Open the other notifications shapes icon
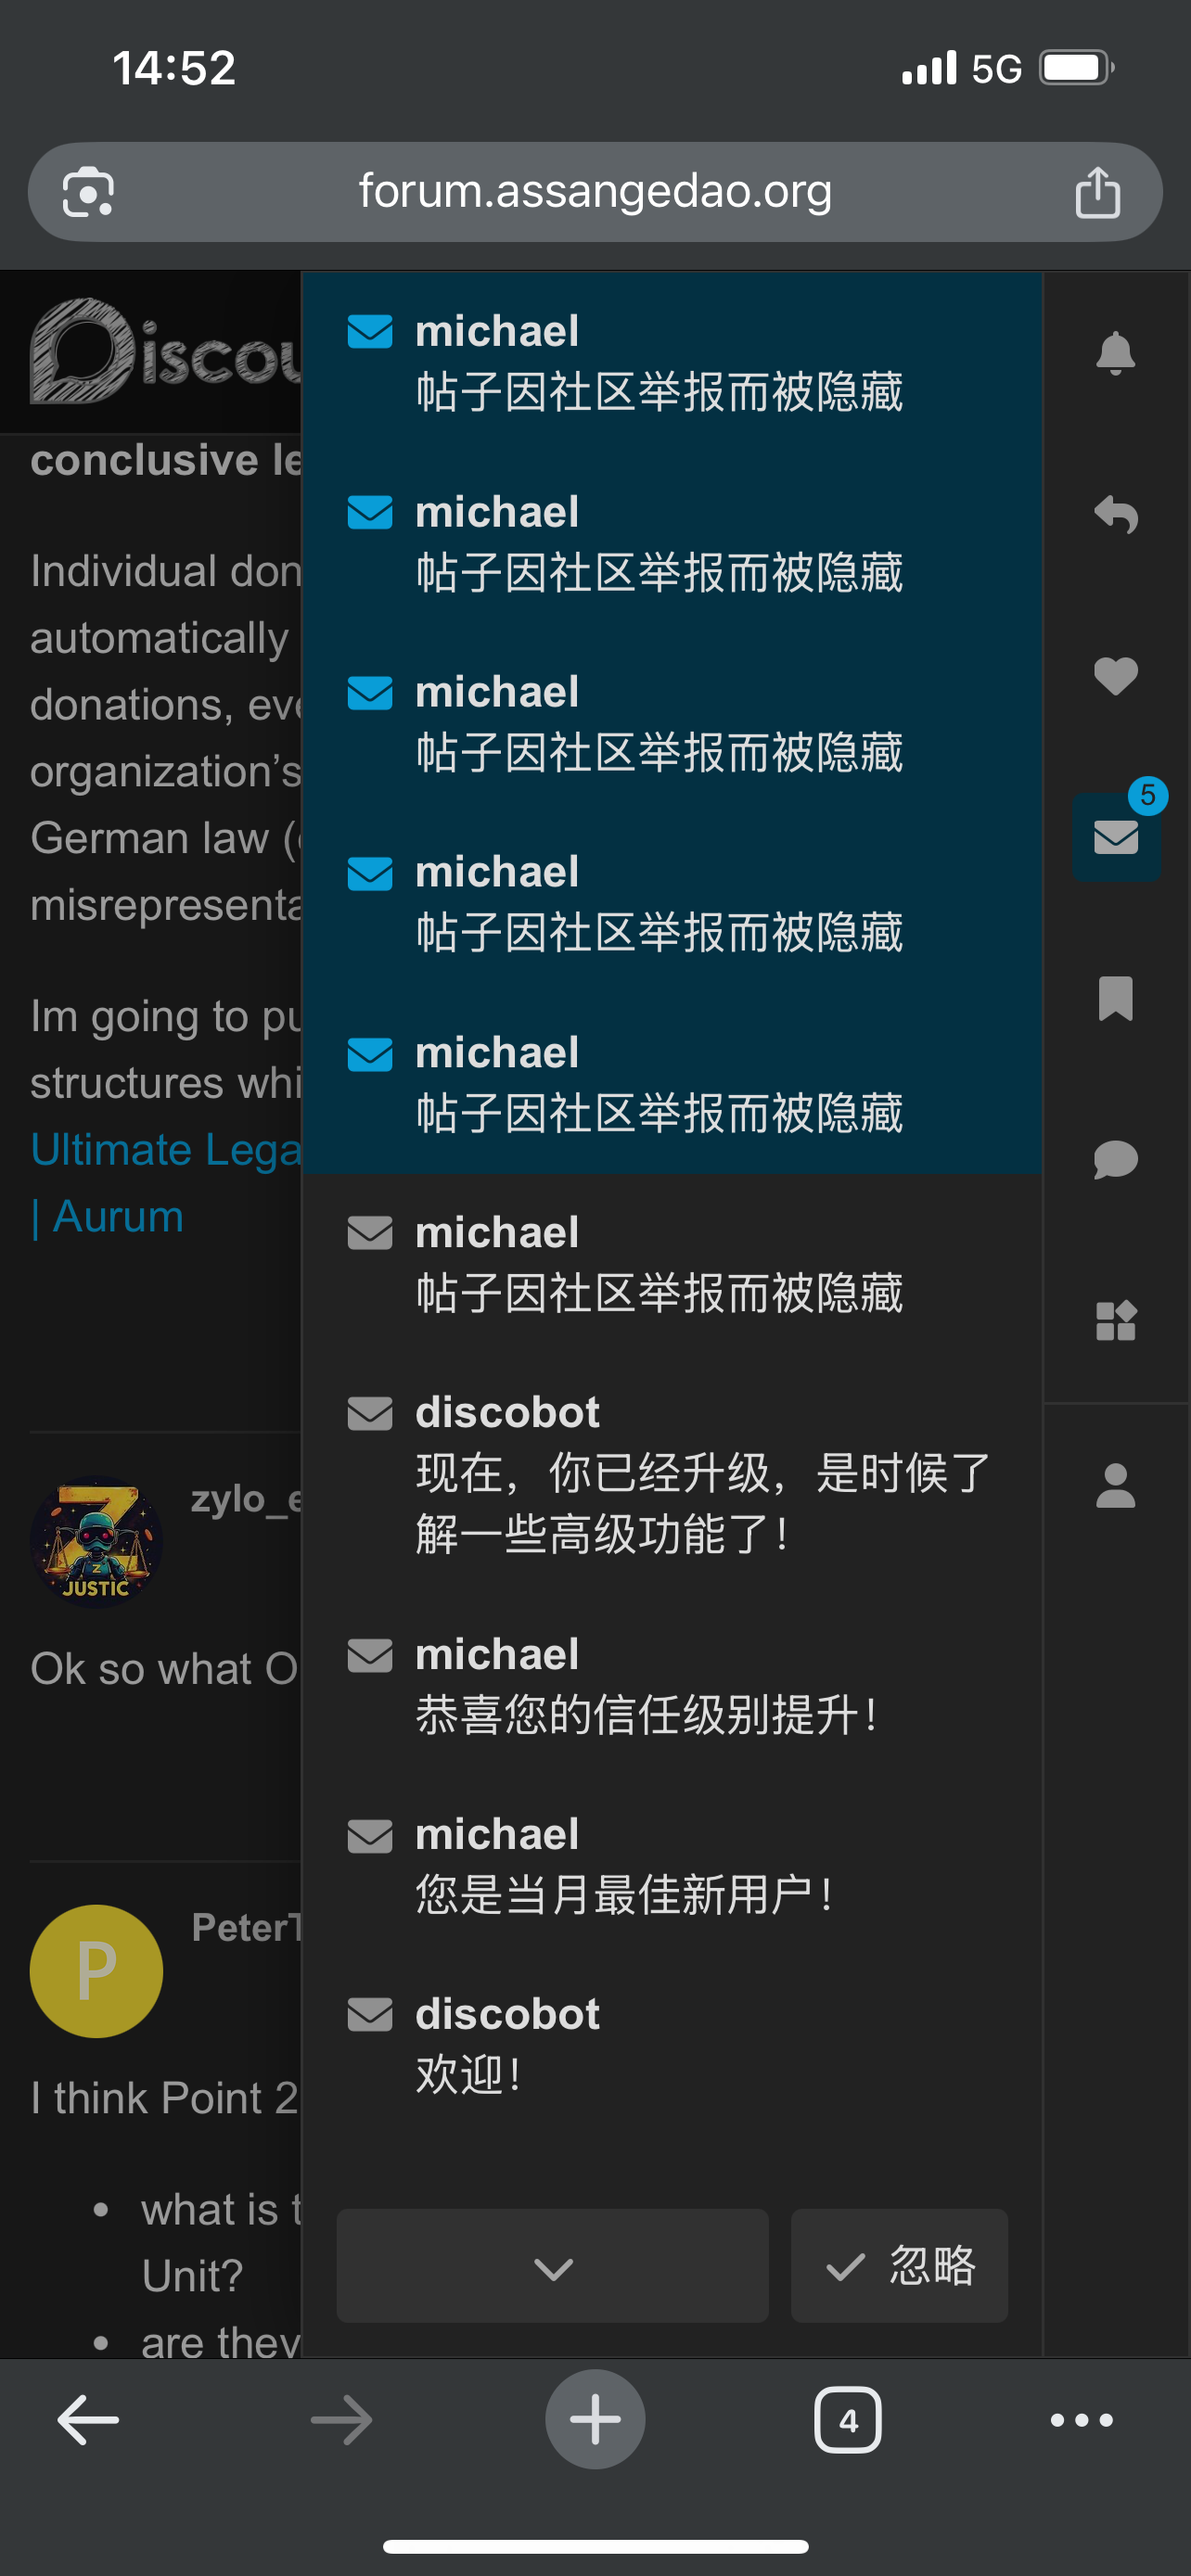 click(1115, 1320)
